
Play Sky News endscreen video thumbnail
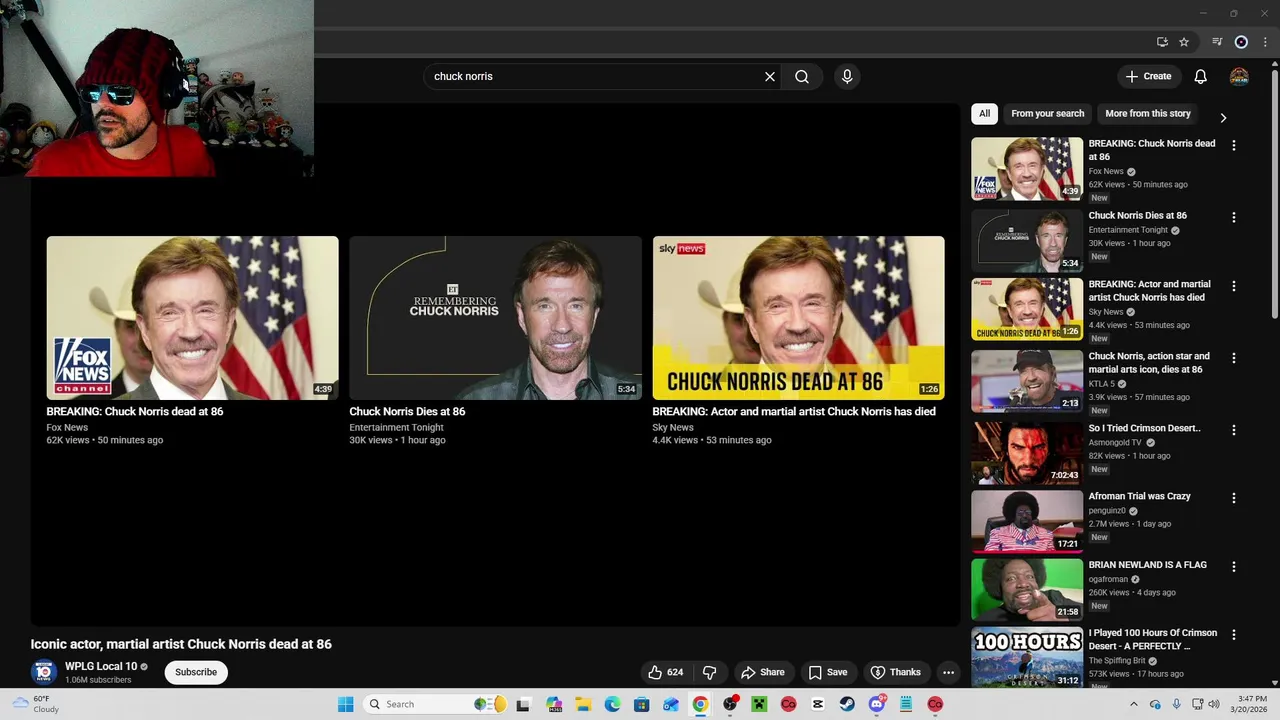coord(798,318)
